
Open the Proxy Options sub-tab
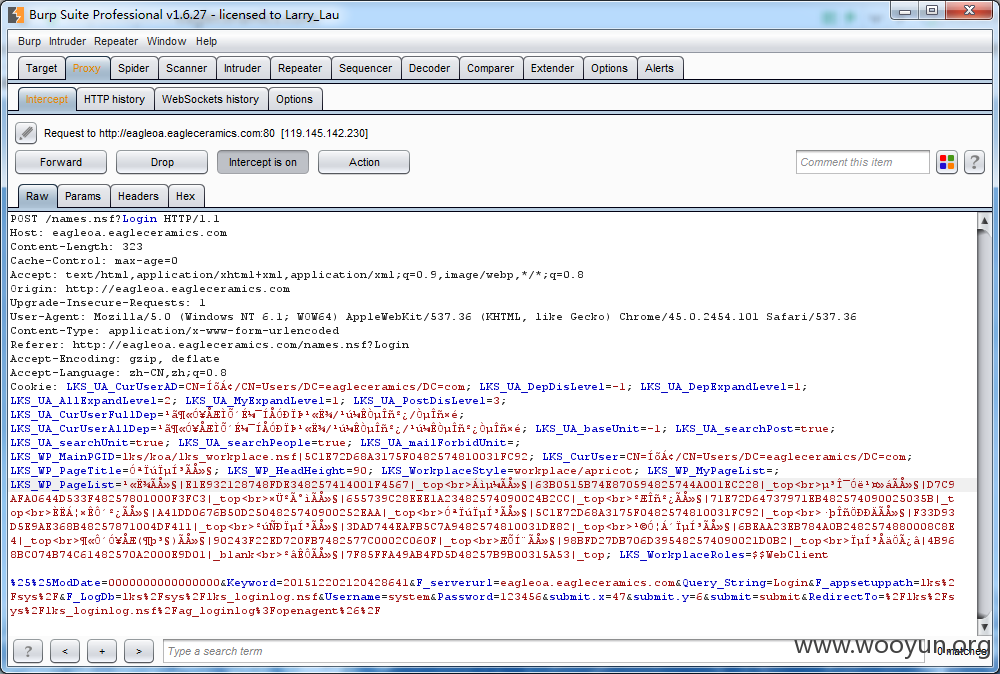(x=294, y=99)
